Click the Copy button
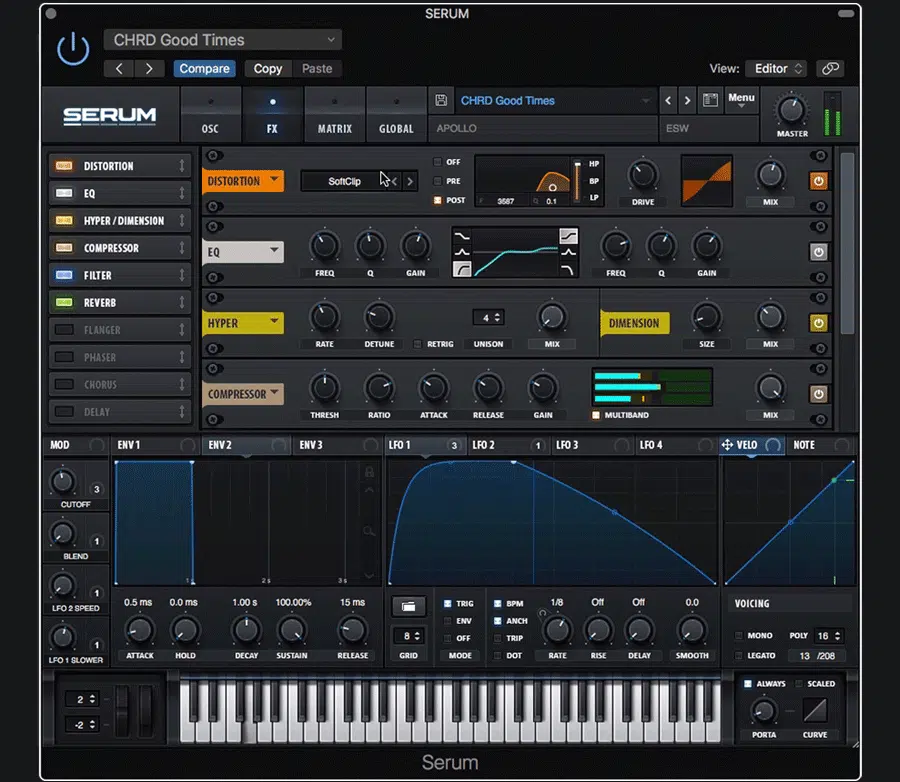This screenshot has height=782, width=900. (x=268, y=68)
